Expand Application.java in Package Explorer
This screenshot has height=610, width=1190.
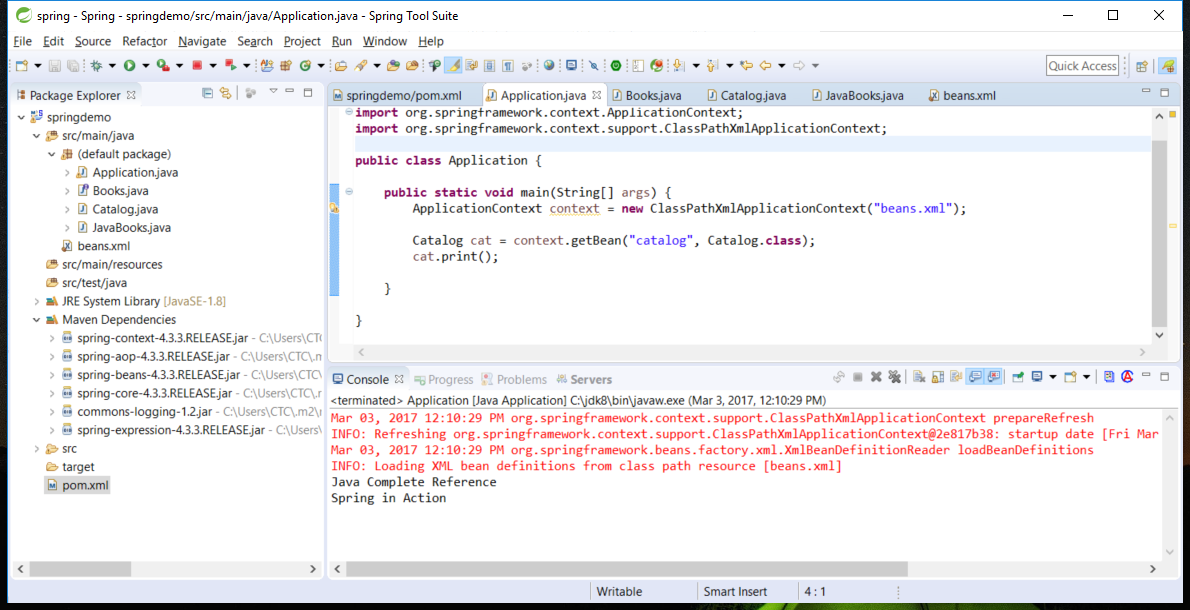click(x=67, y=173)
